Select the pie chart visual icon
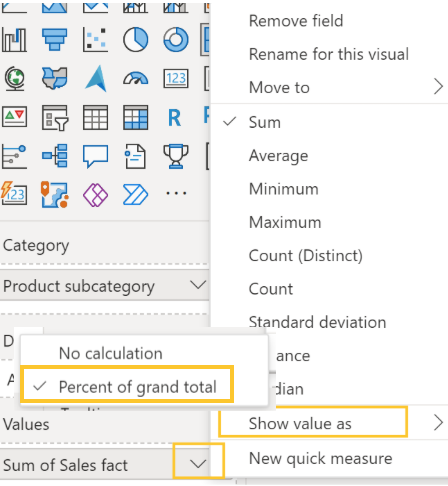 tap(135, 40)
